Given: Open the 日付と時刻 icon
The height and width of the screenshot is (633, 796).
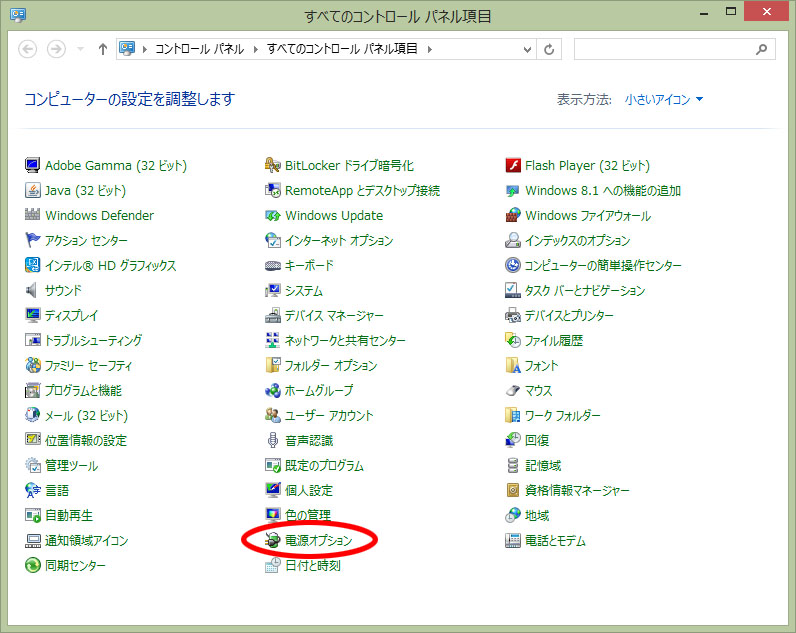Looking at the screenshot, I should click(x=273, y=565).
